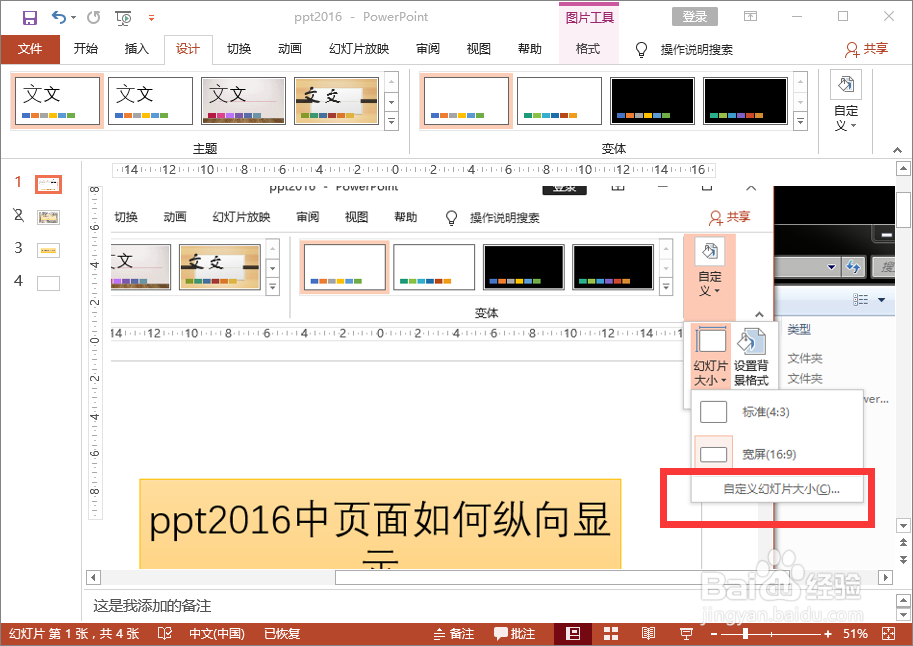Collapse the ribbon with the chevron

tap(897, 150)
